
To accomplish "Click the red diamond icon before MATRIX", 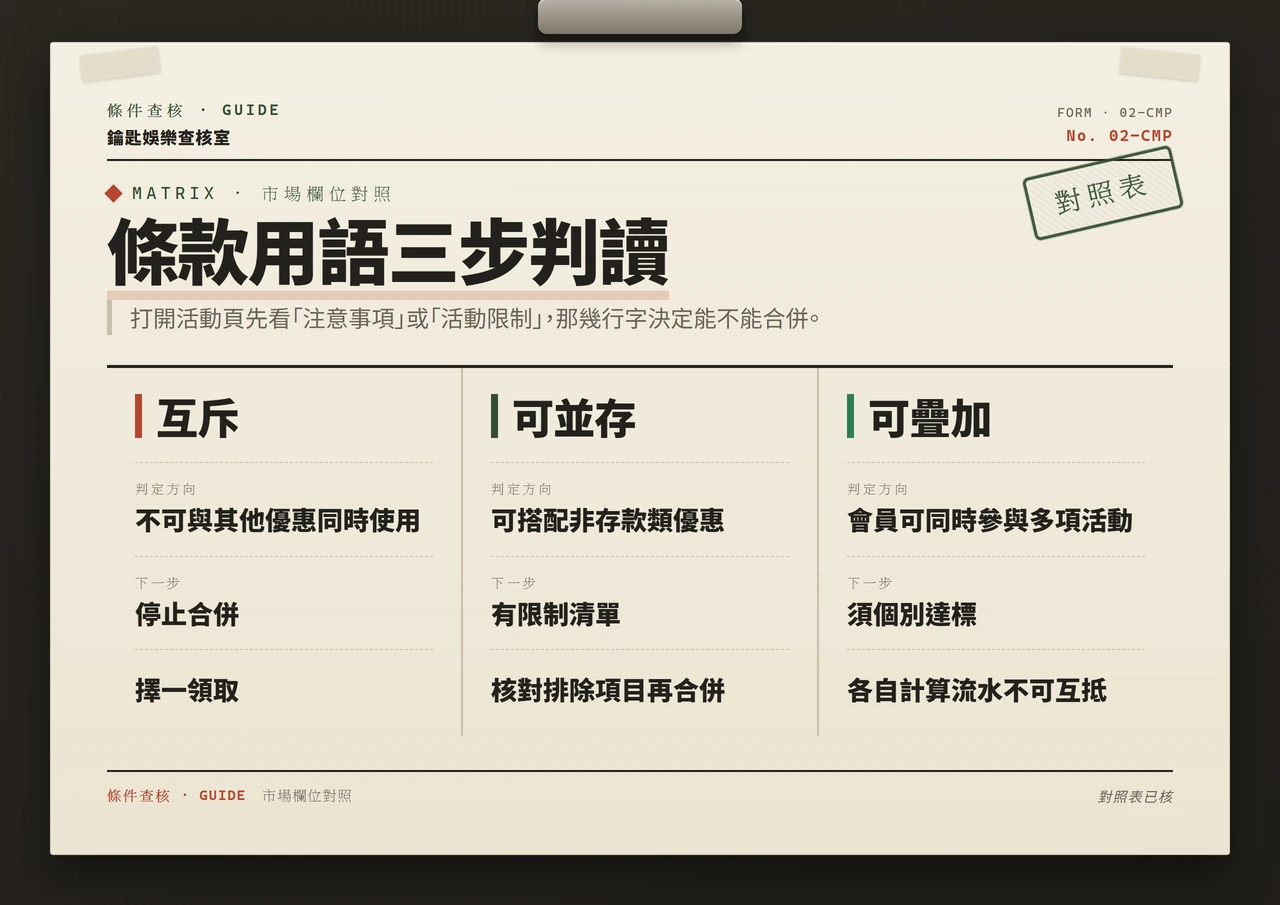I will pos(114,193).
